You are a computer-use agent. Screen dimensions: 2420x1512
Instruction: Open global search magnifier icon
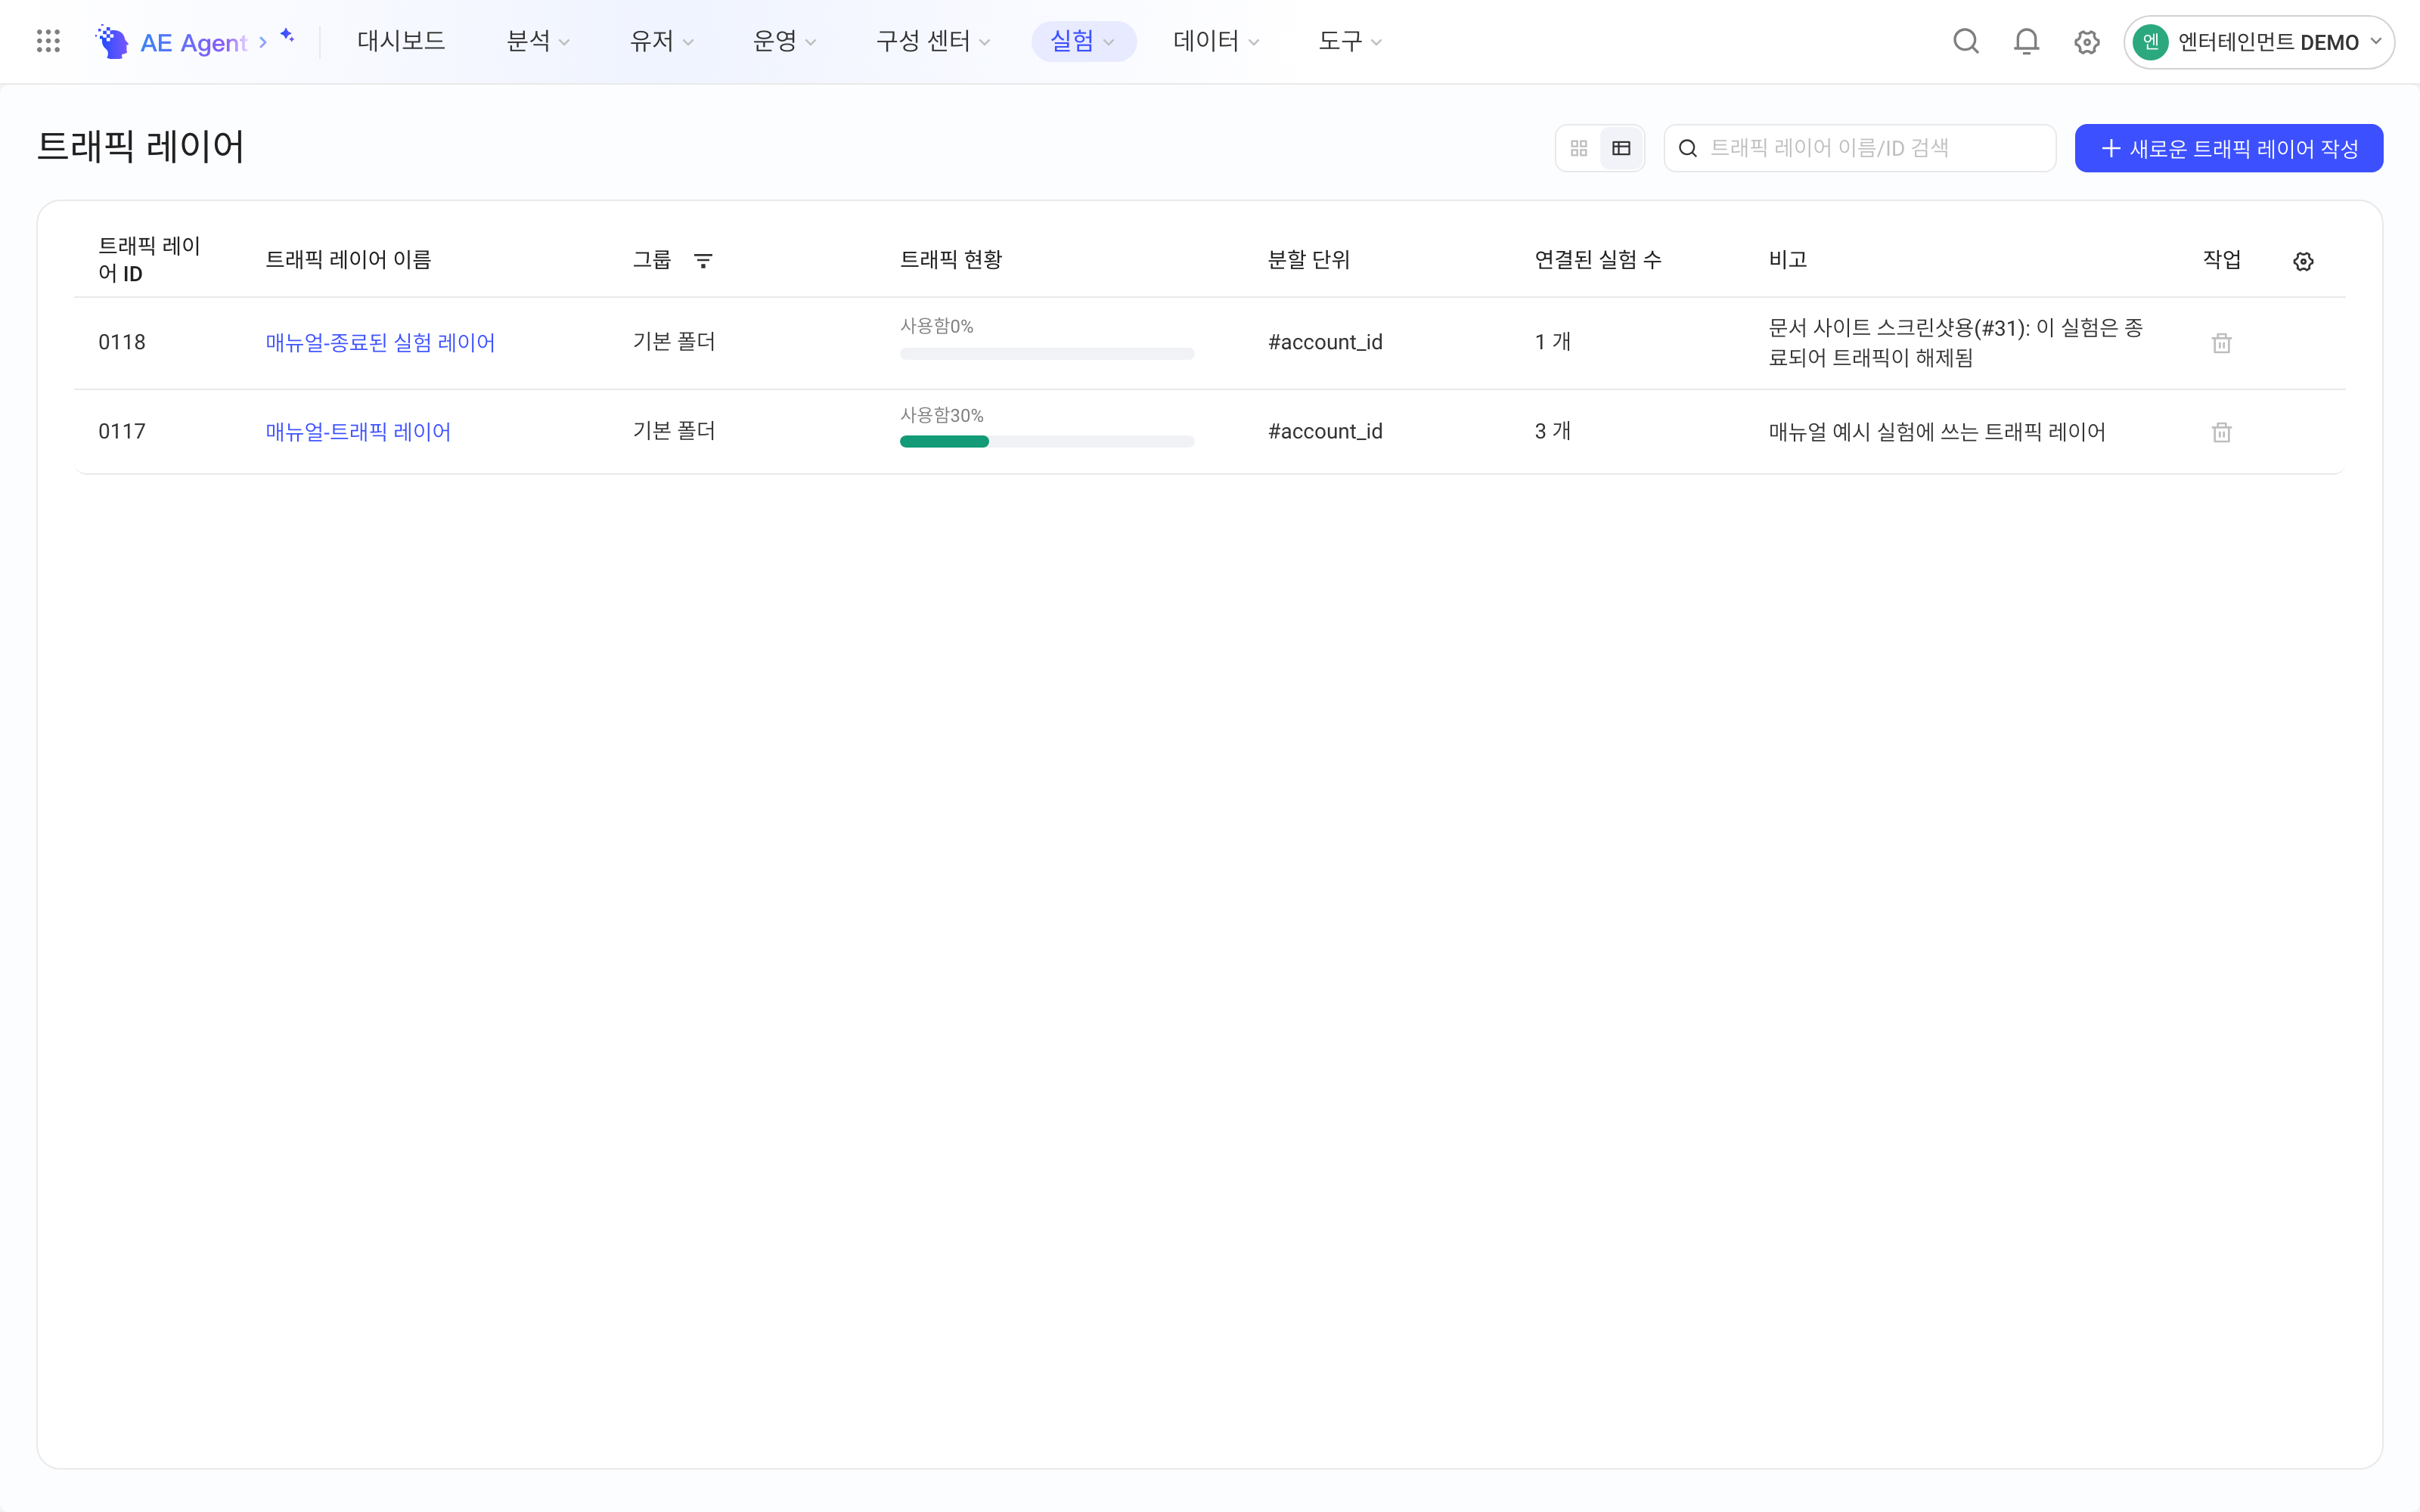pos(1966,41)
